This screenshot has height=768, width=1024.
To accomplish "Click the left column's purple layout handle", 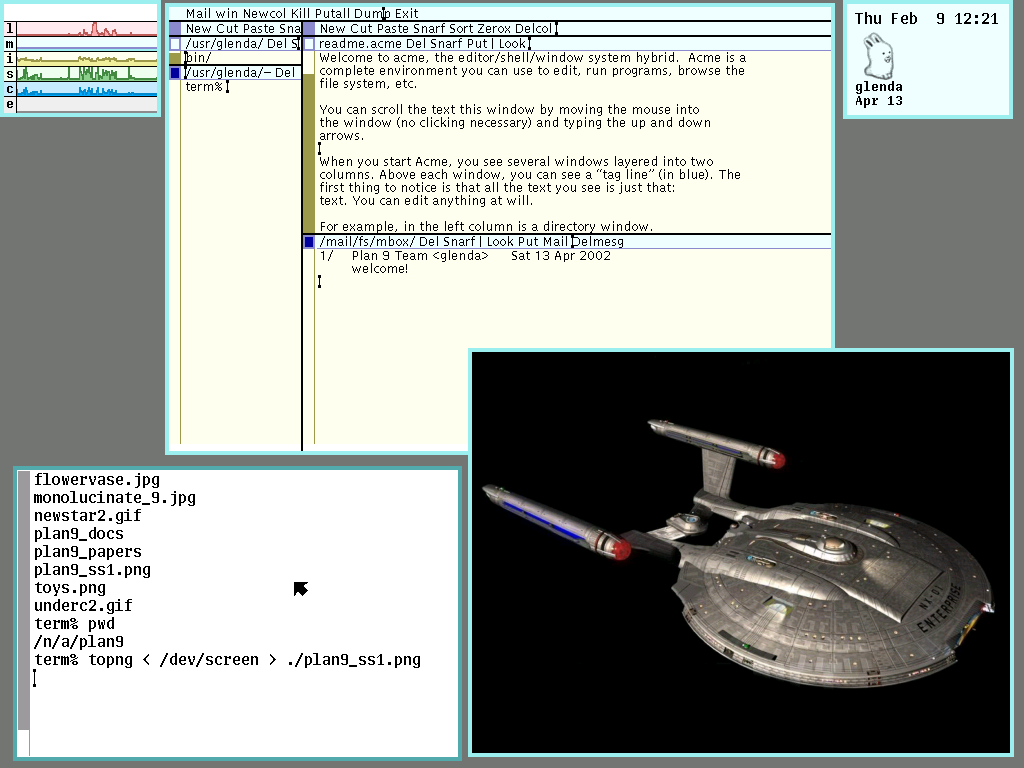I will 175,29.
